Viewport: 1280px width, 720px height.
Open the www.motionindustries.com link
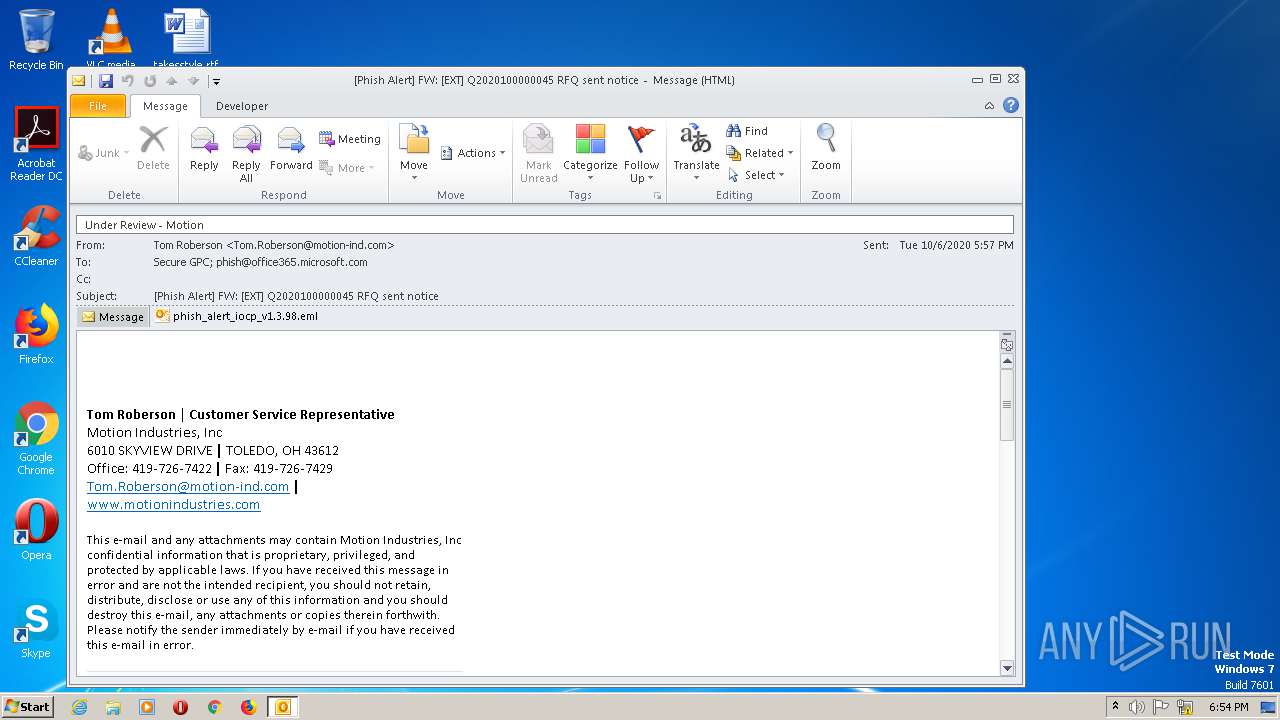174,505
